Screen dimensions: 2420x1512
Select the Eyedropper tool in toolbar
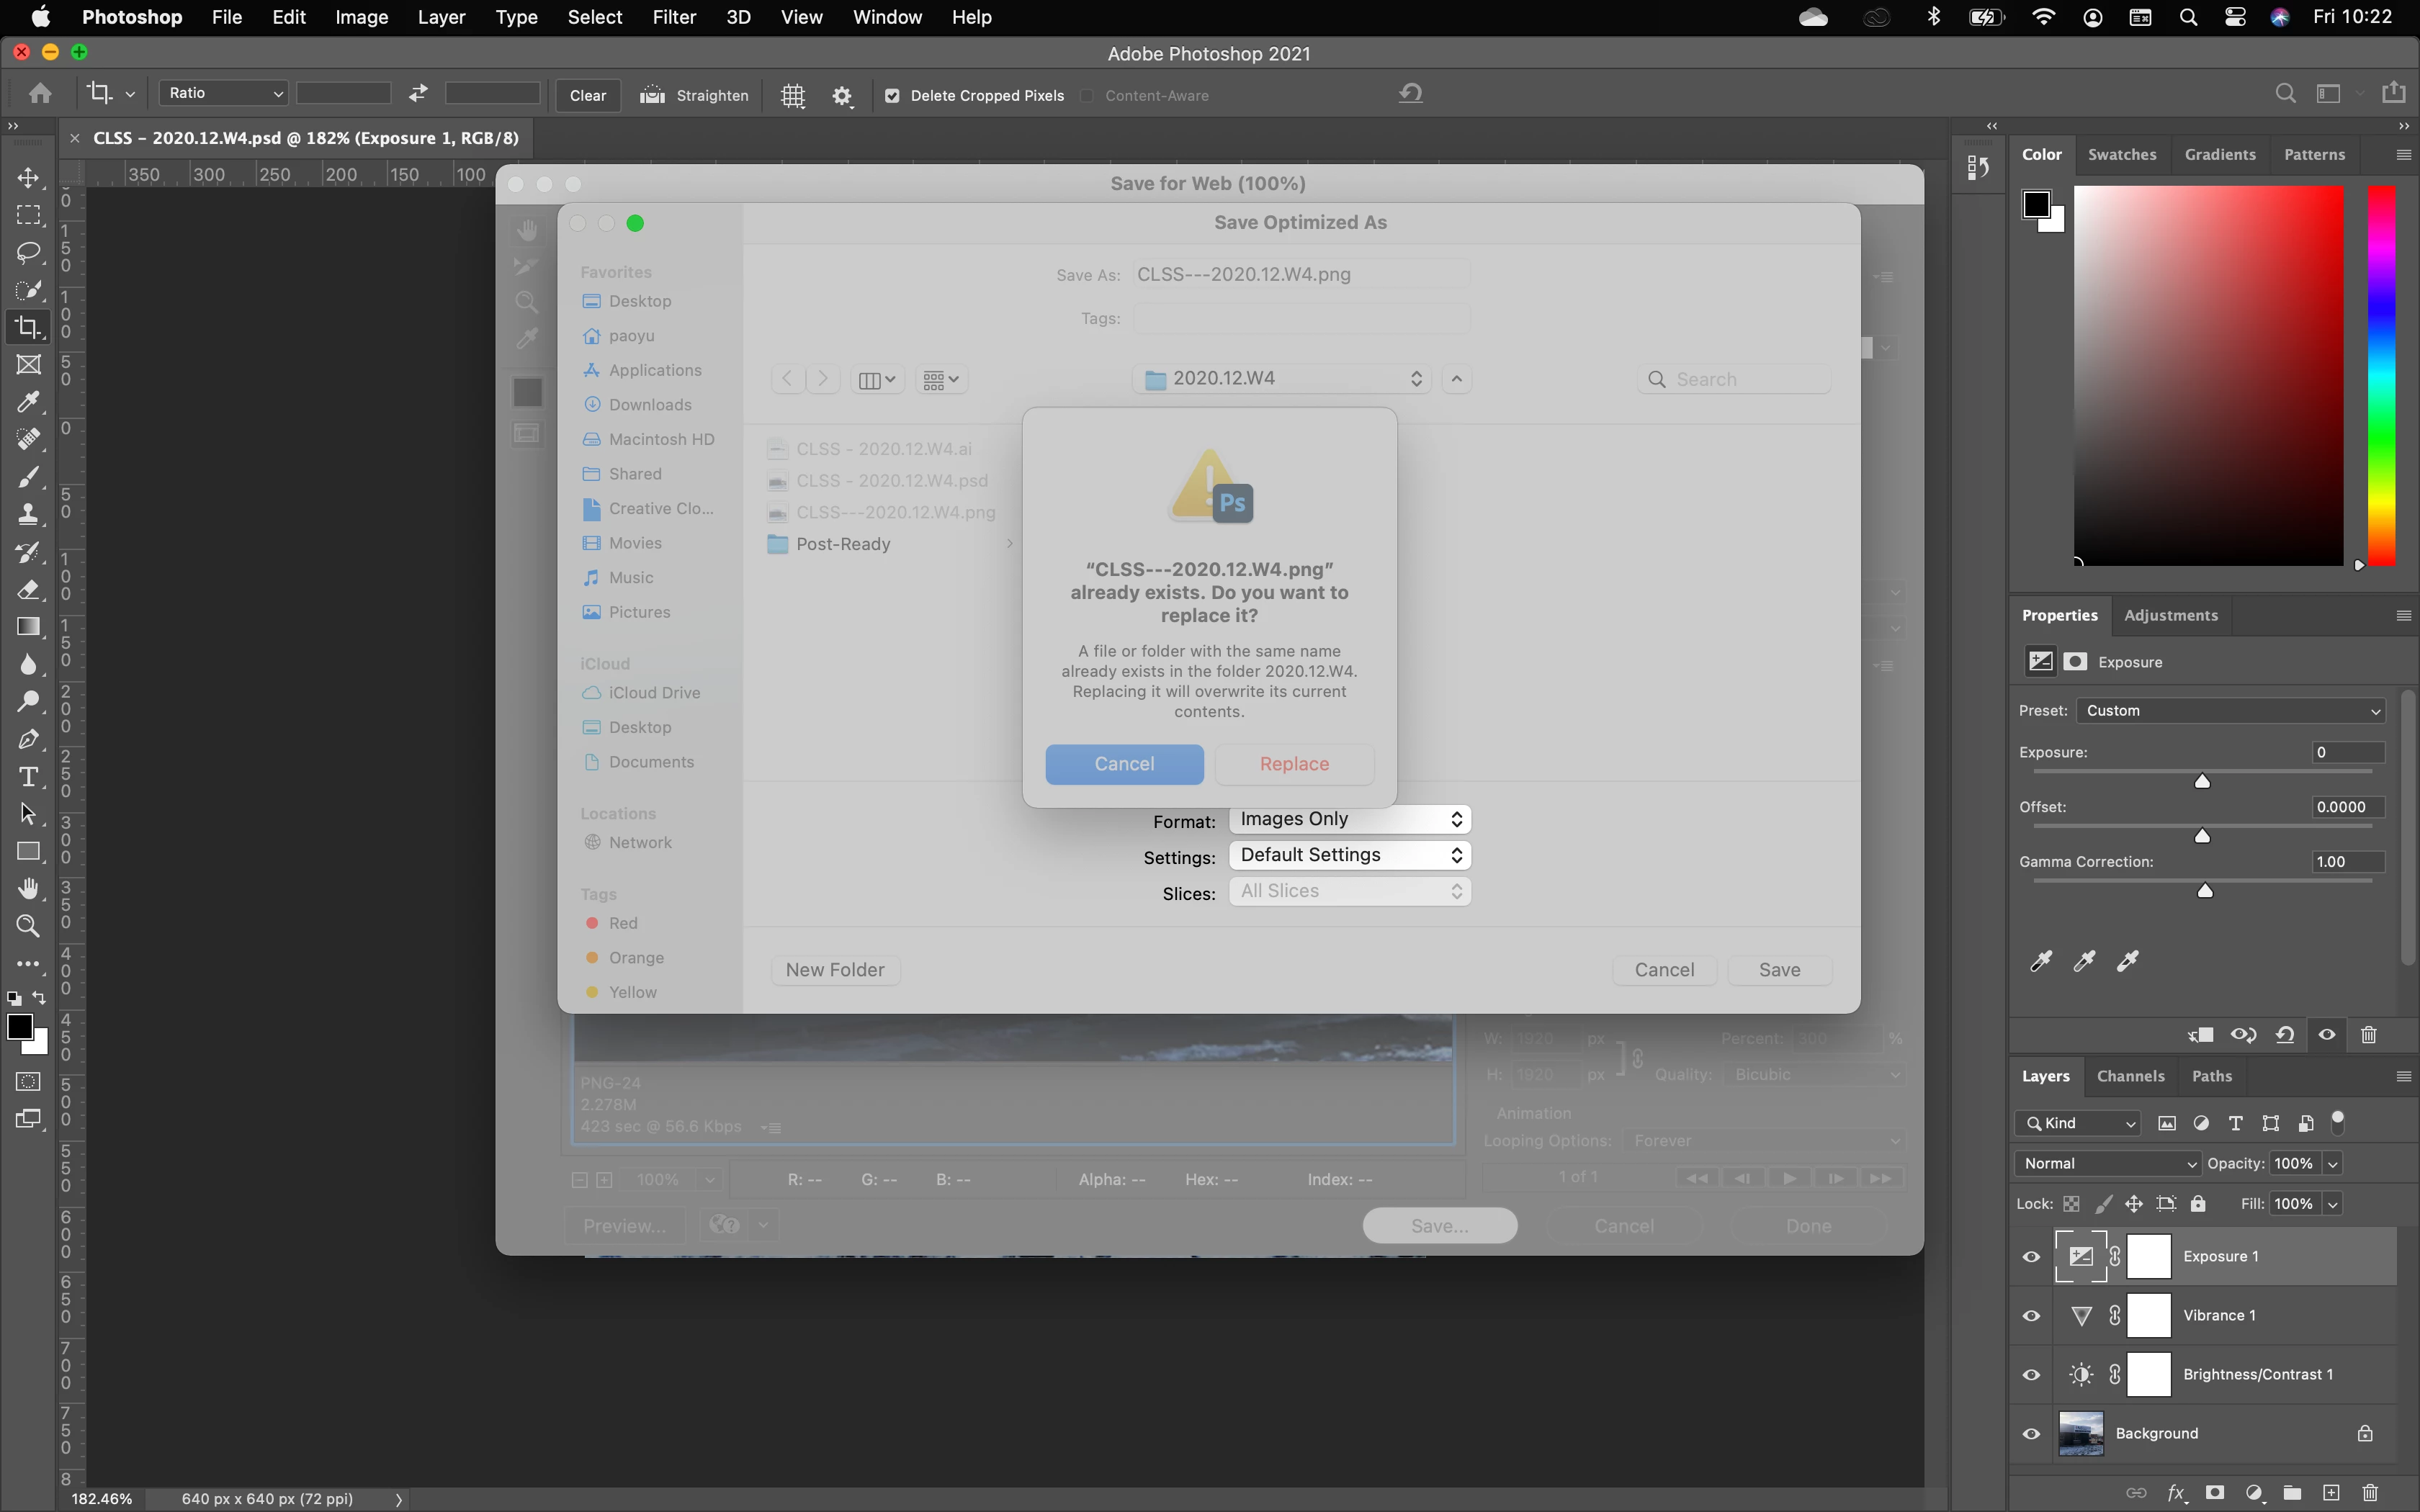[x=28, y=402]
